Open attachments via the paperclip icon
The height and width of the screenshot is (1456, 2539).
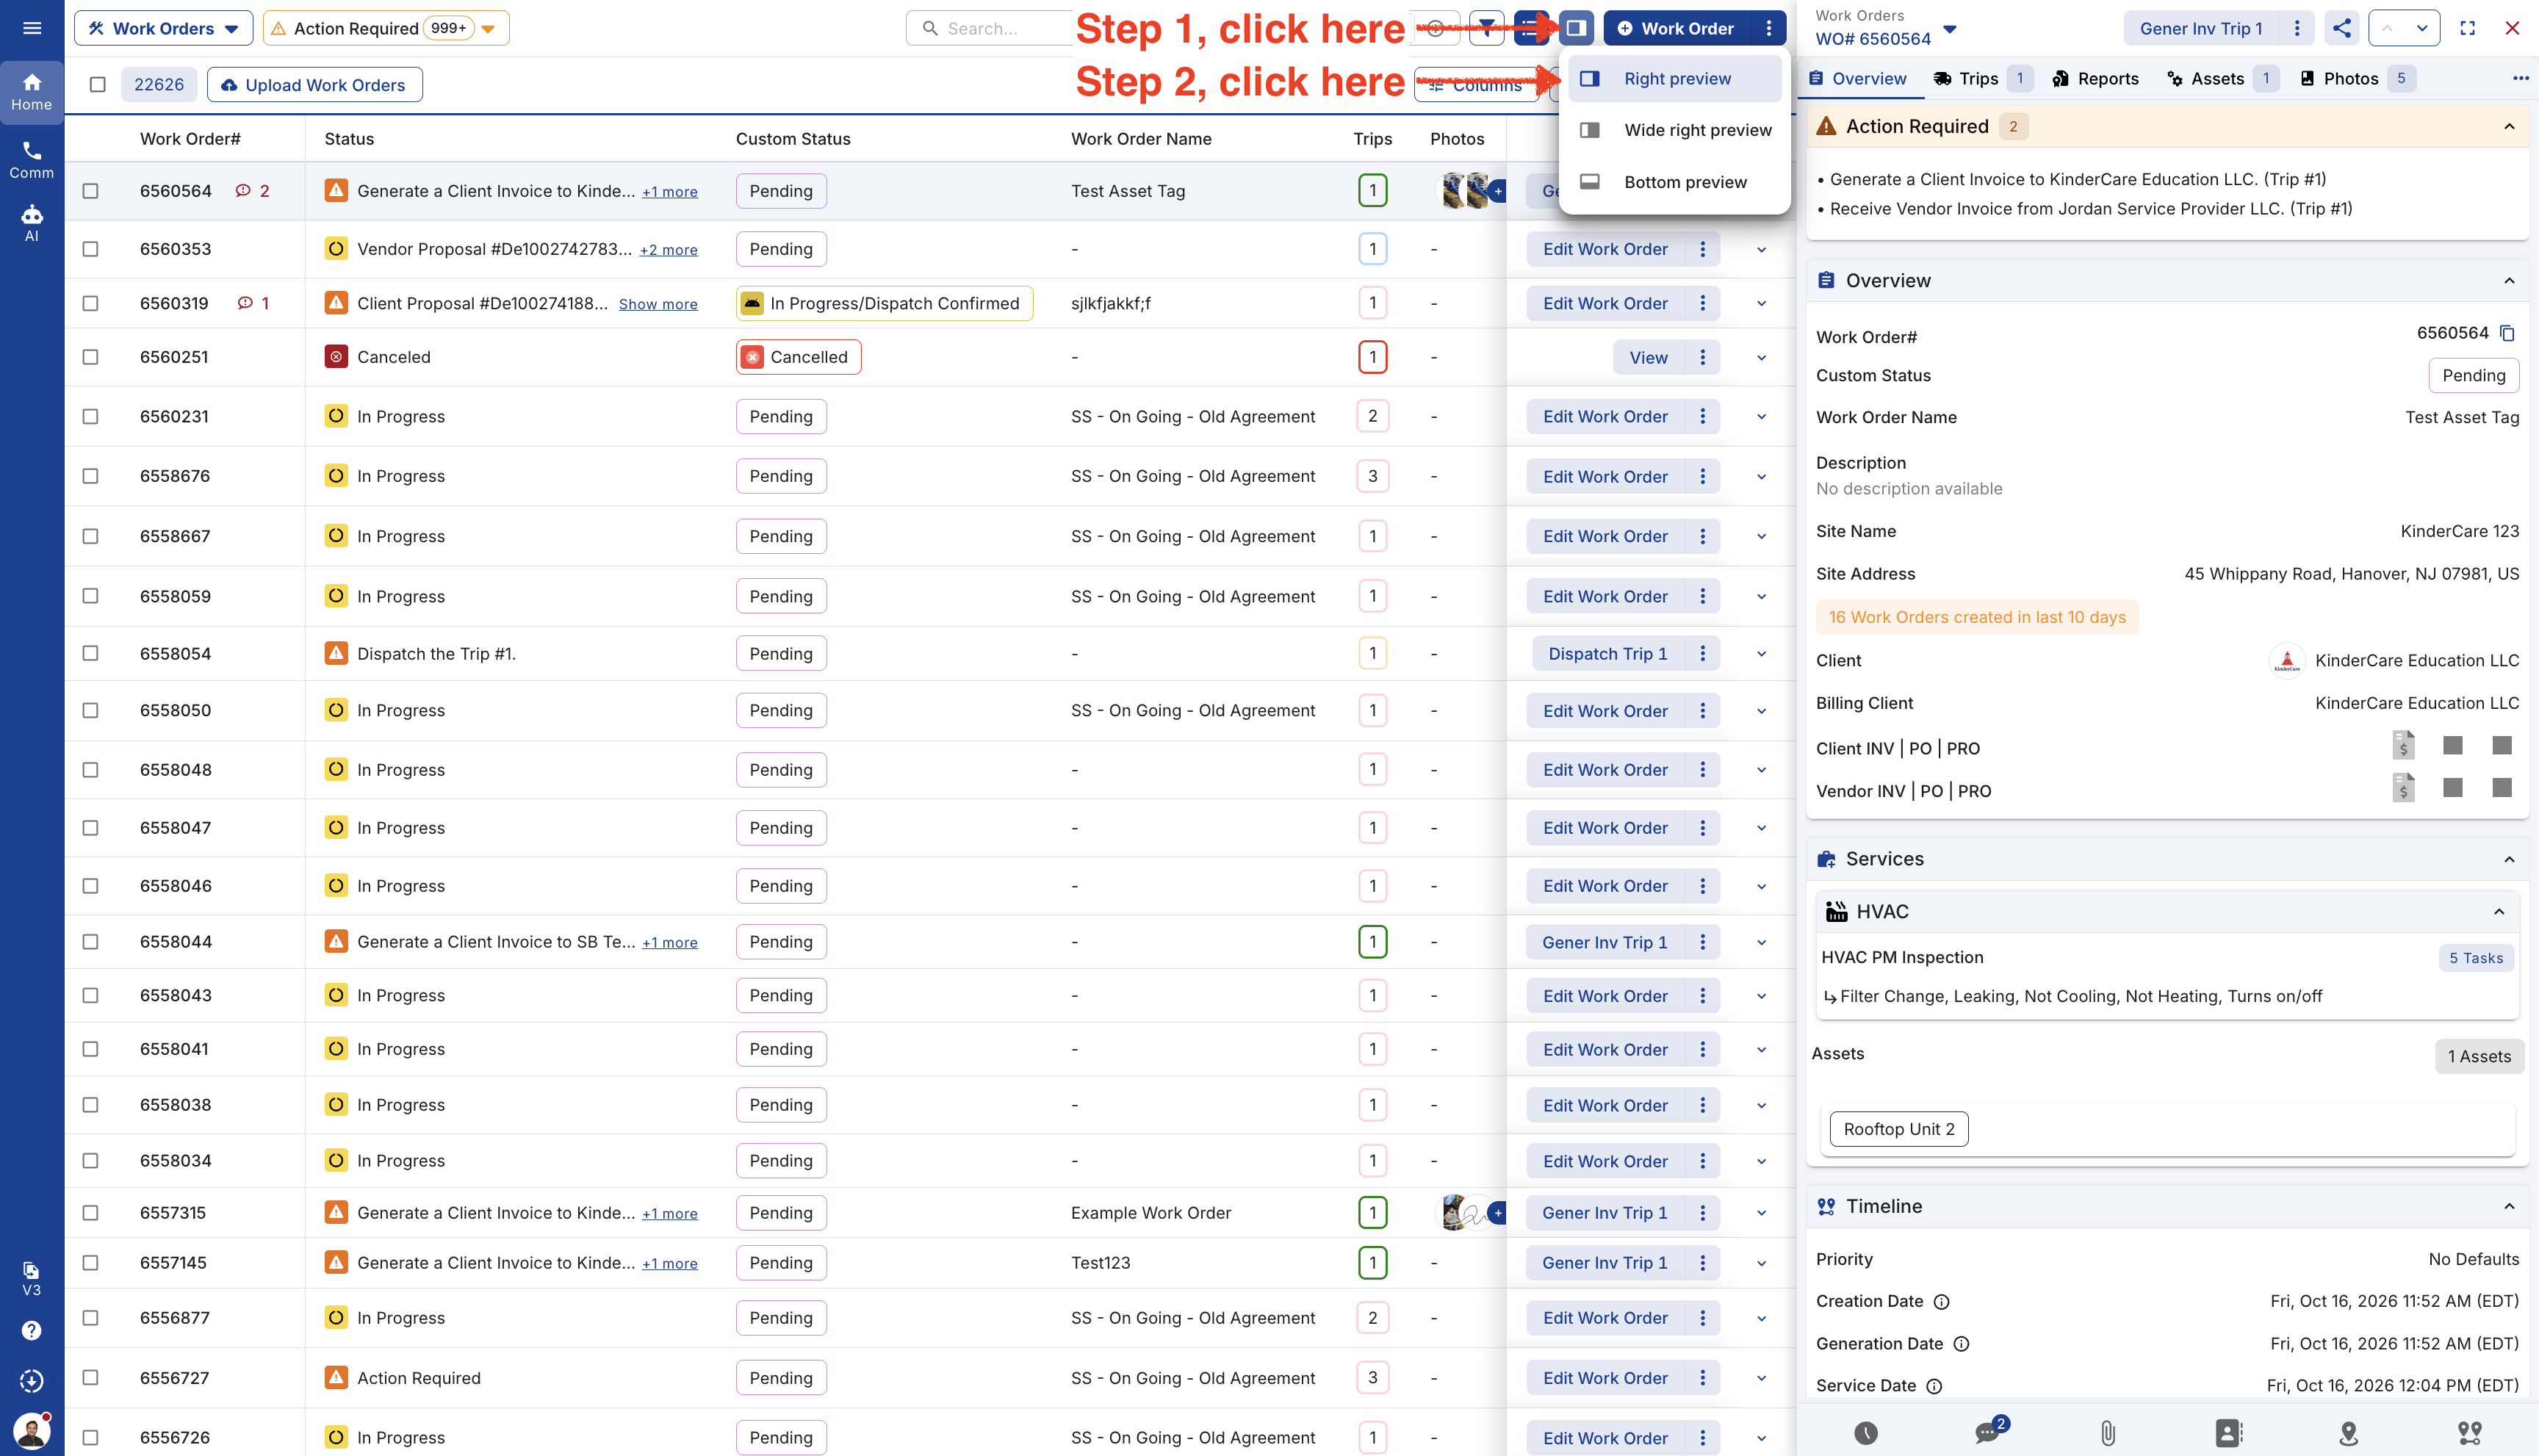tap(2108, 1433)
